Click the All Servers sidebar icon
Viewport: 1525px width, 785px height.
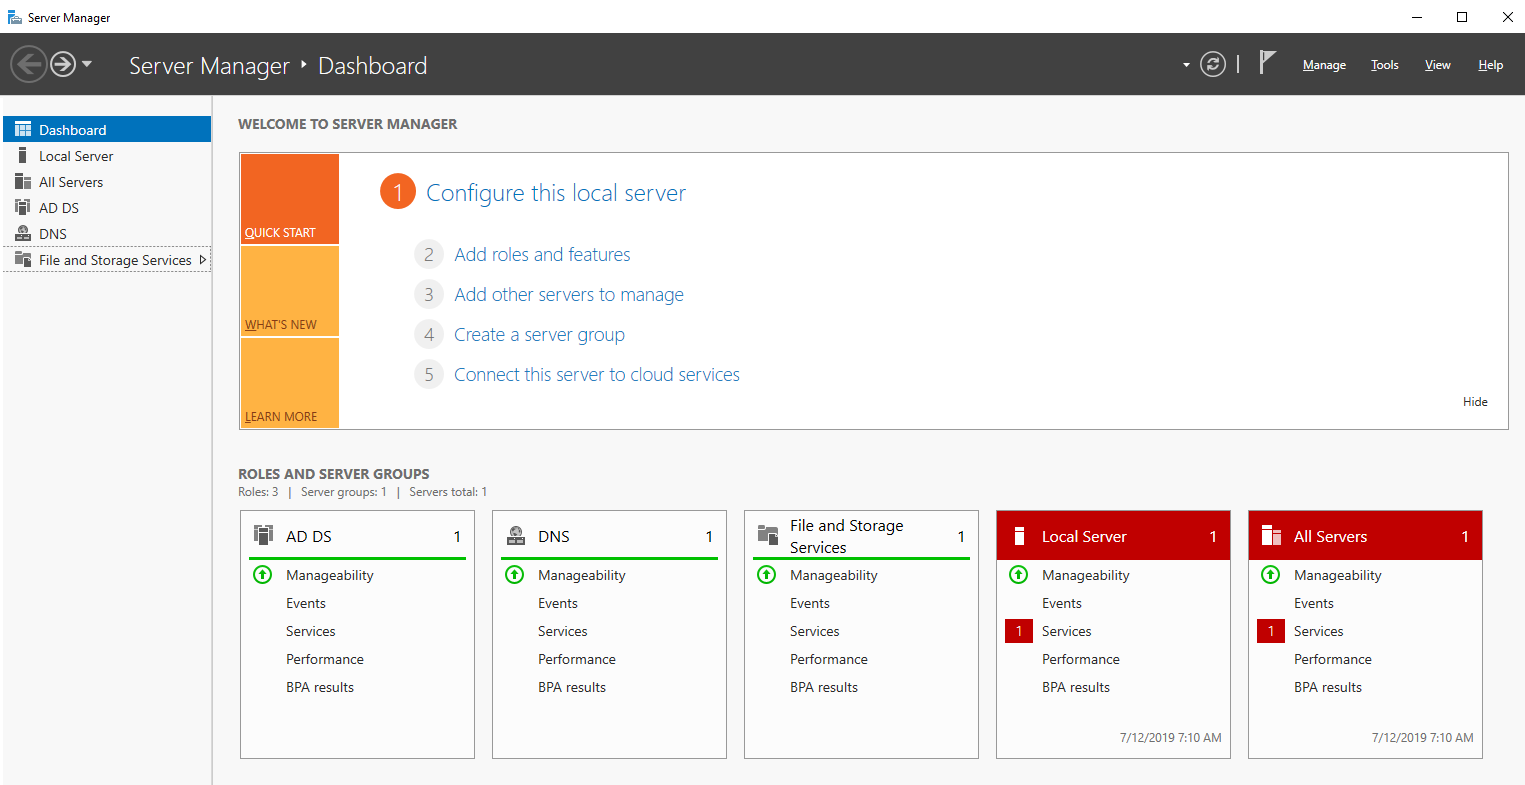click(x=22, y=182)
